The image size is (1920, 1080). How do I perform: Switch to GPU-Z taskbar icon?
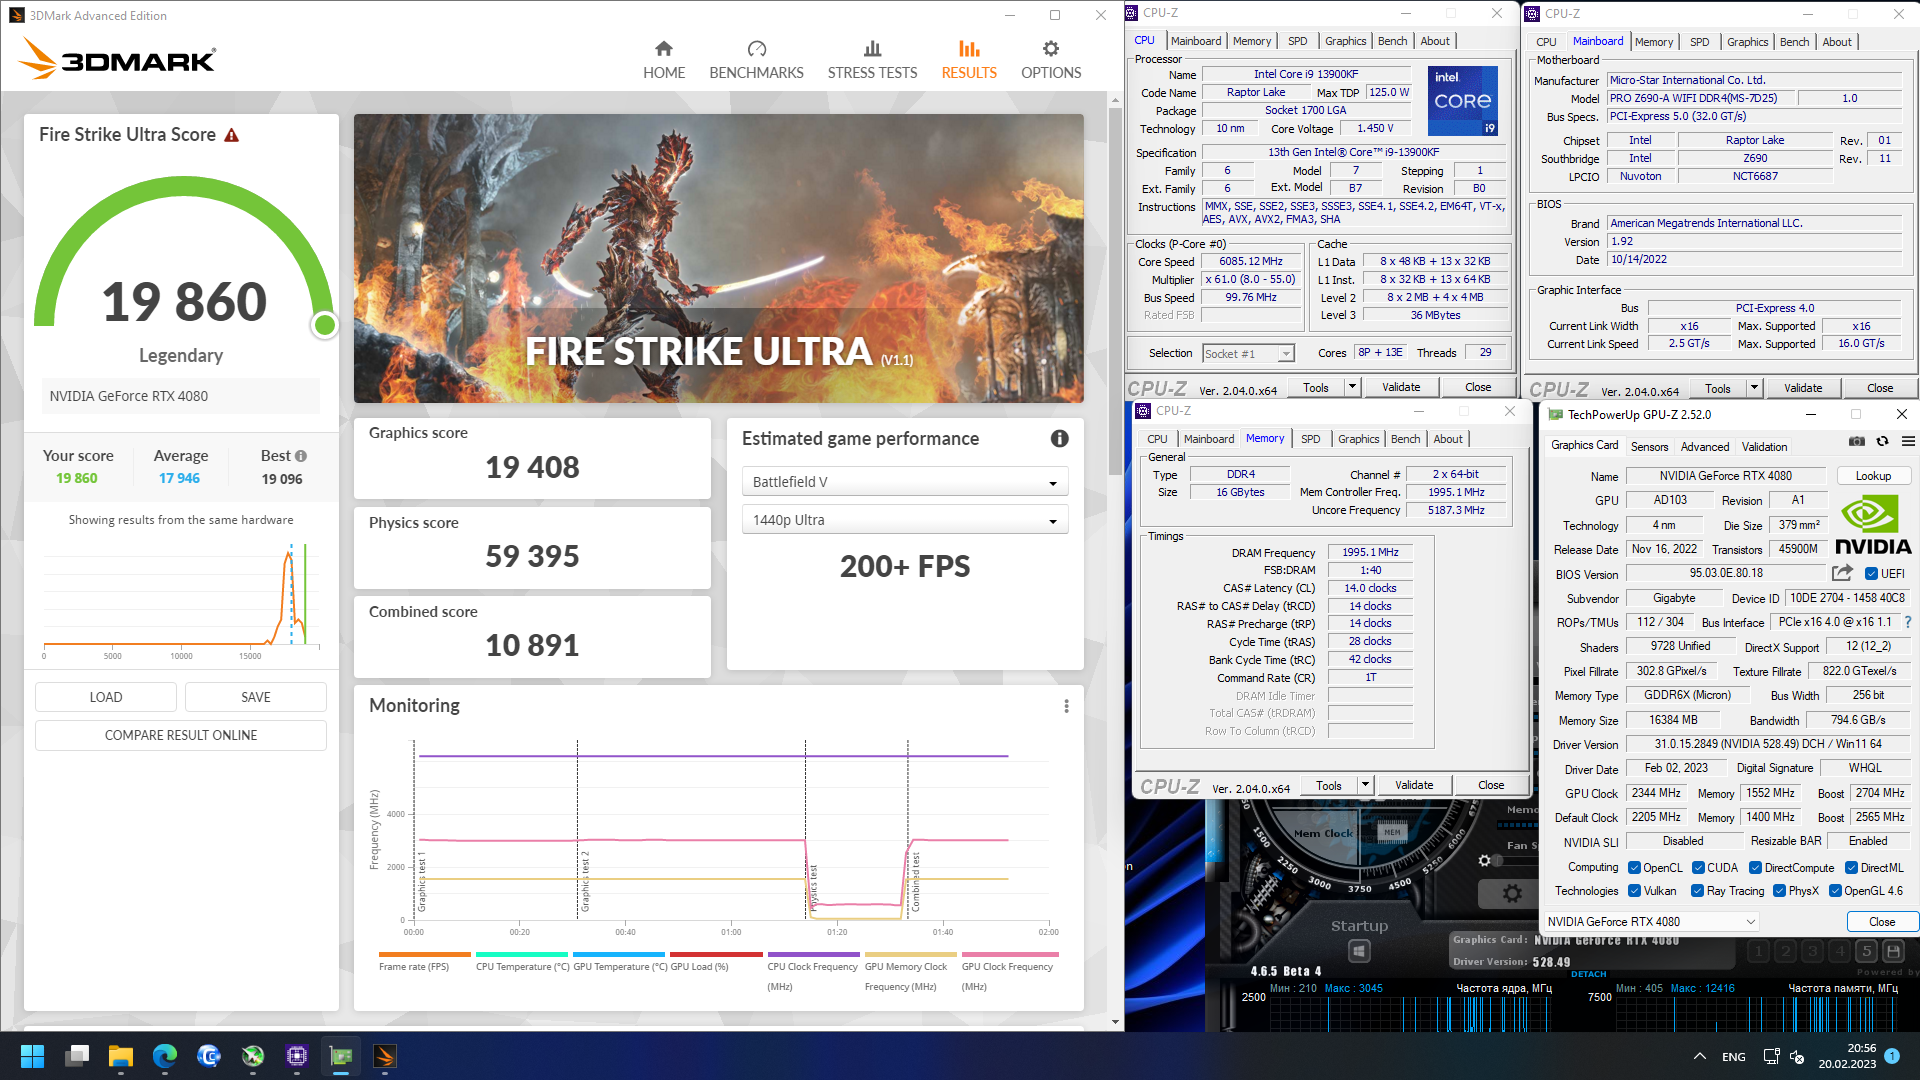click(341, 1056)
